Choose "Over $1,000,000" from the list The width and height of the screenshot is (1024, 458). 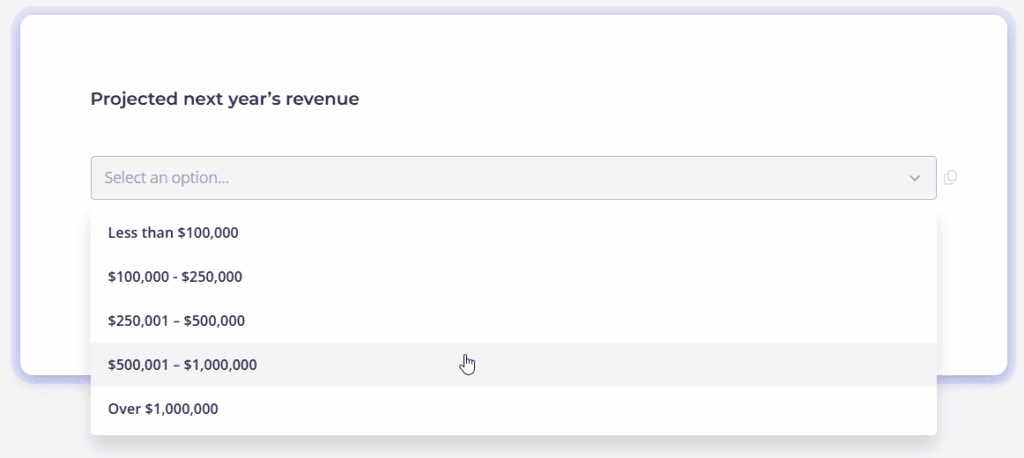tap(513, 409)
